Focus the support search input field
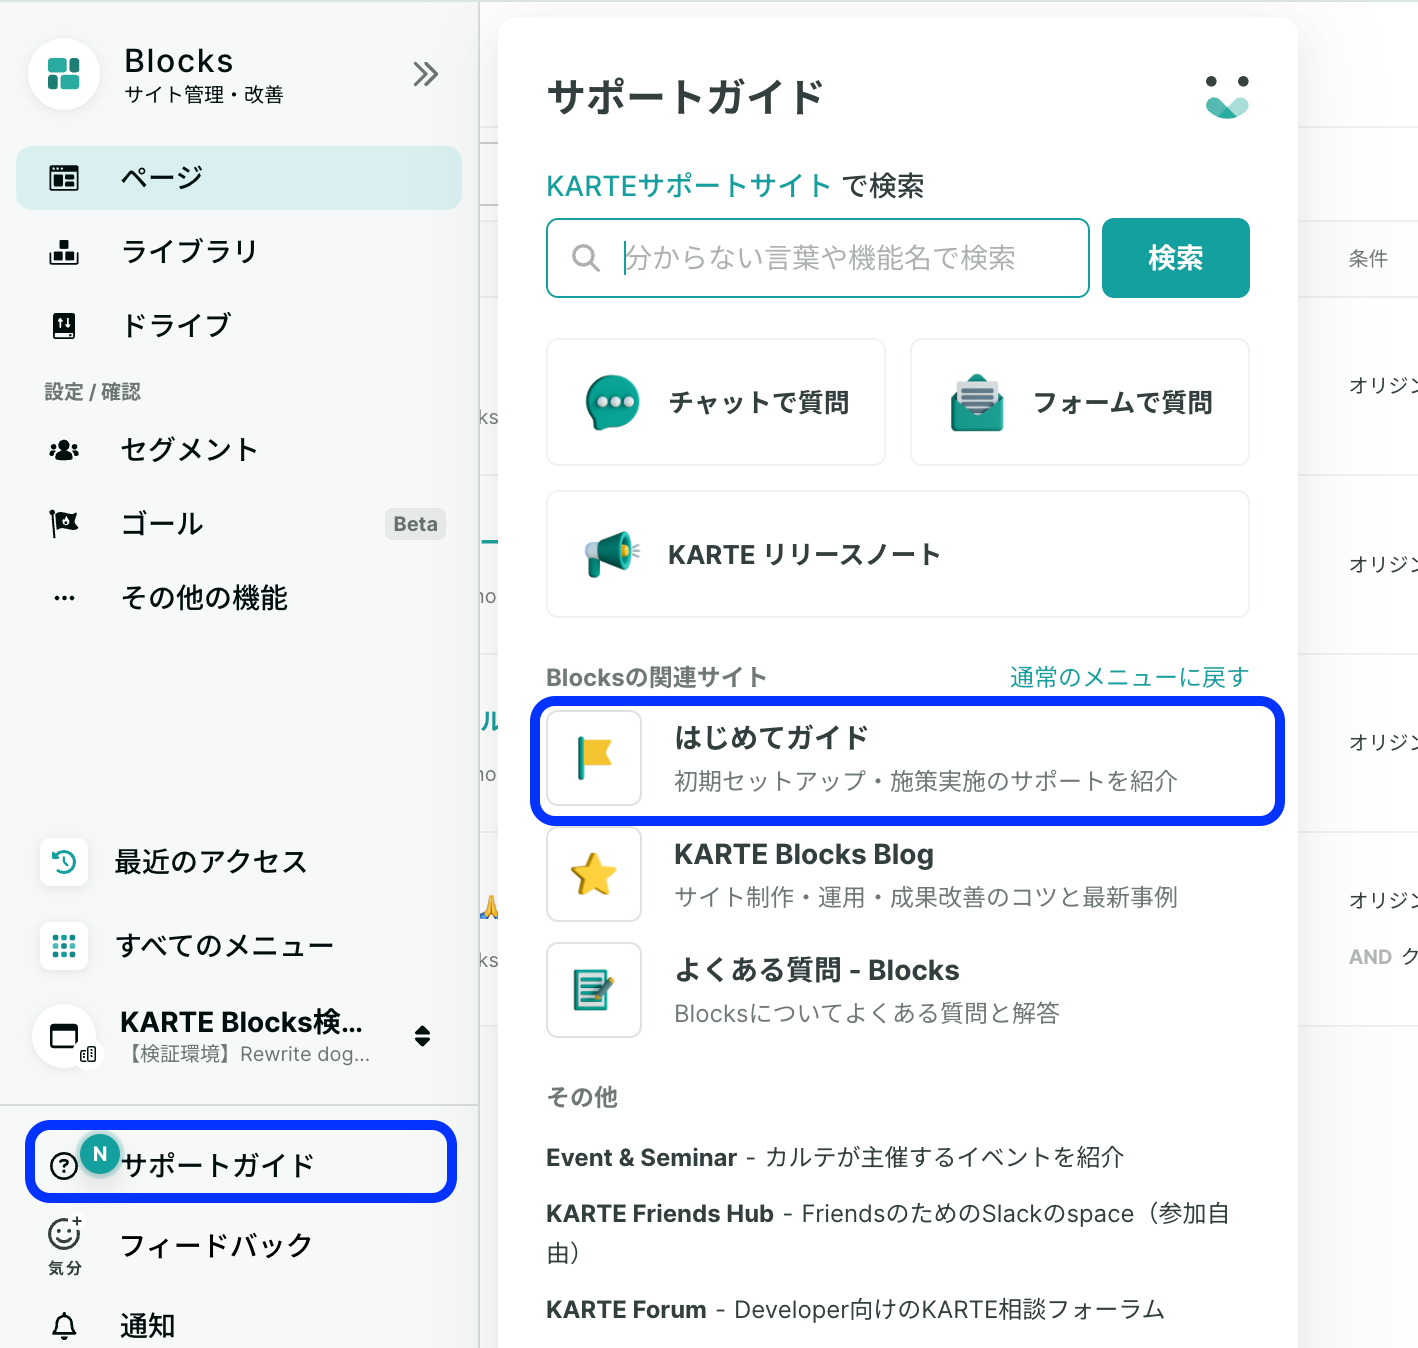This screenshot has width=1418, height=1348. pyautogui.click(x=818, y=258)
